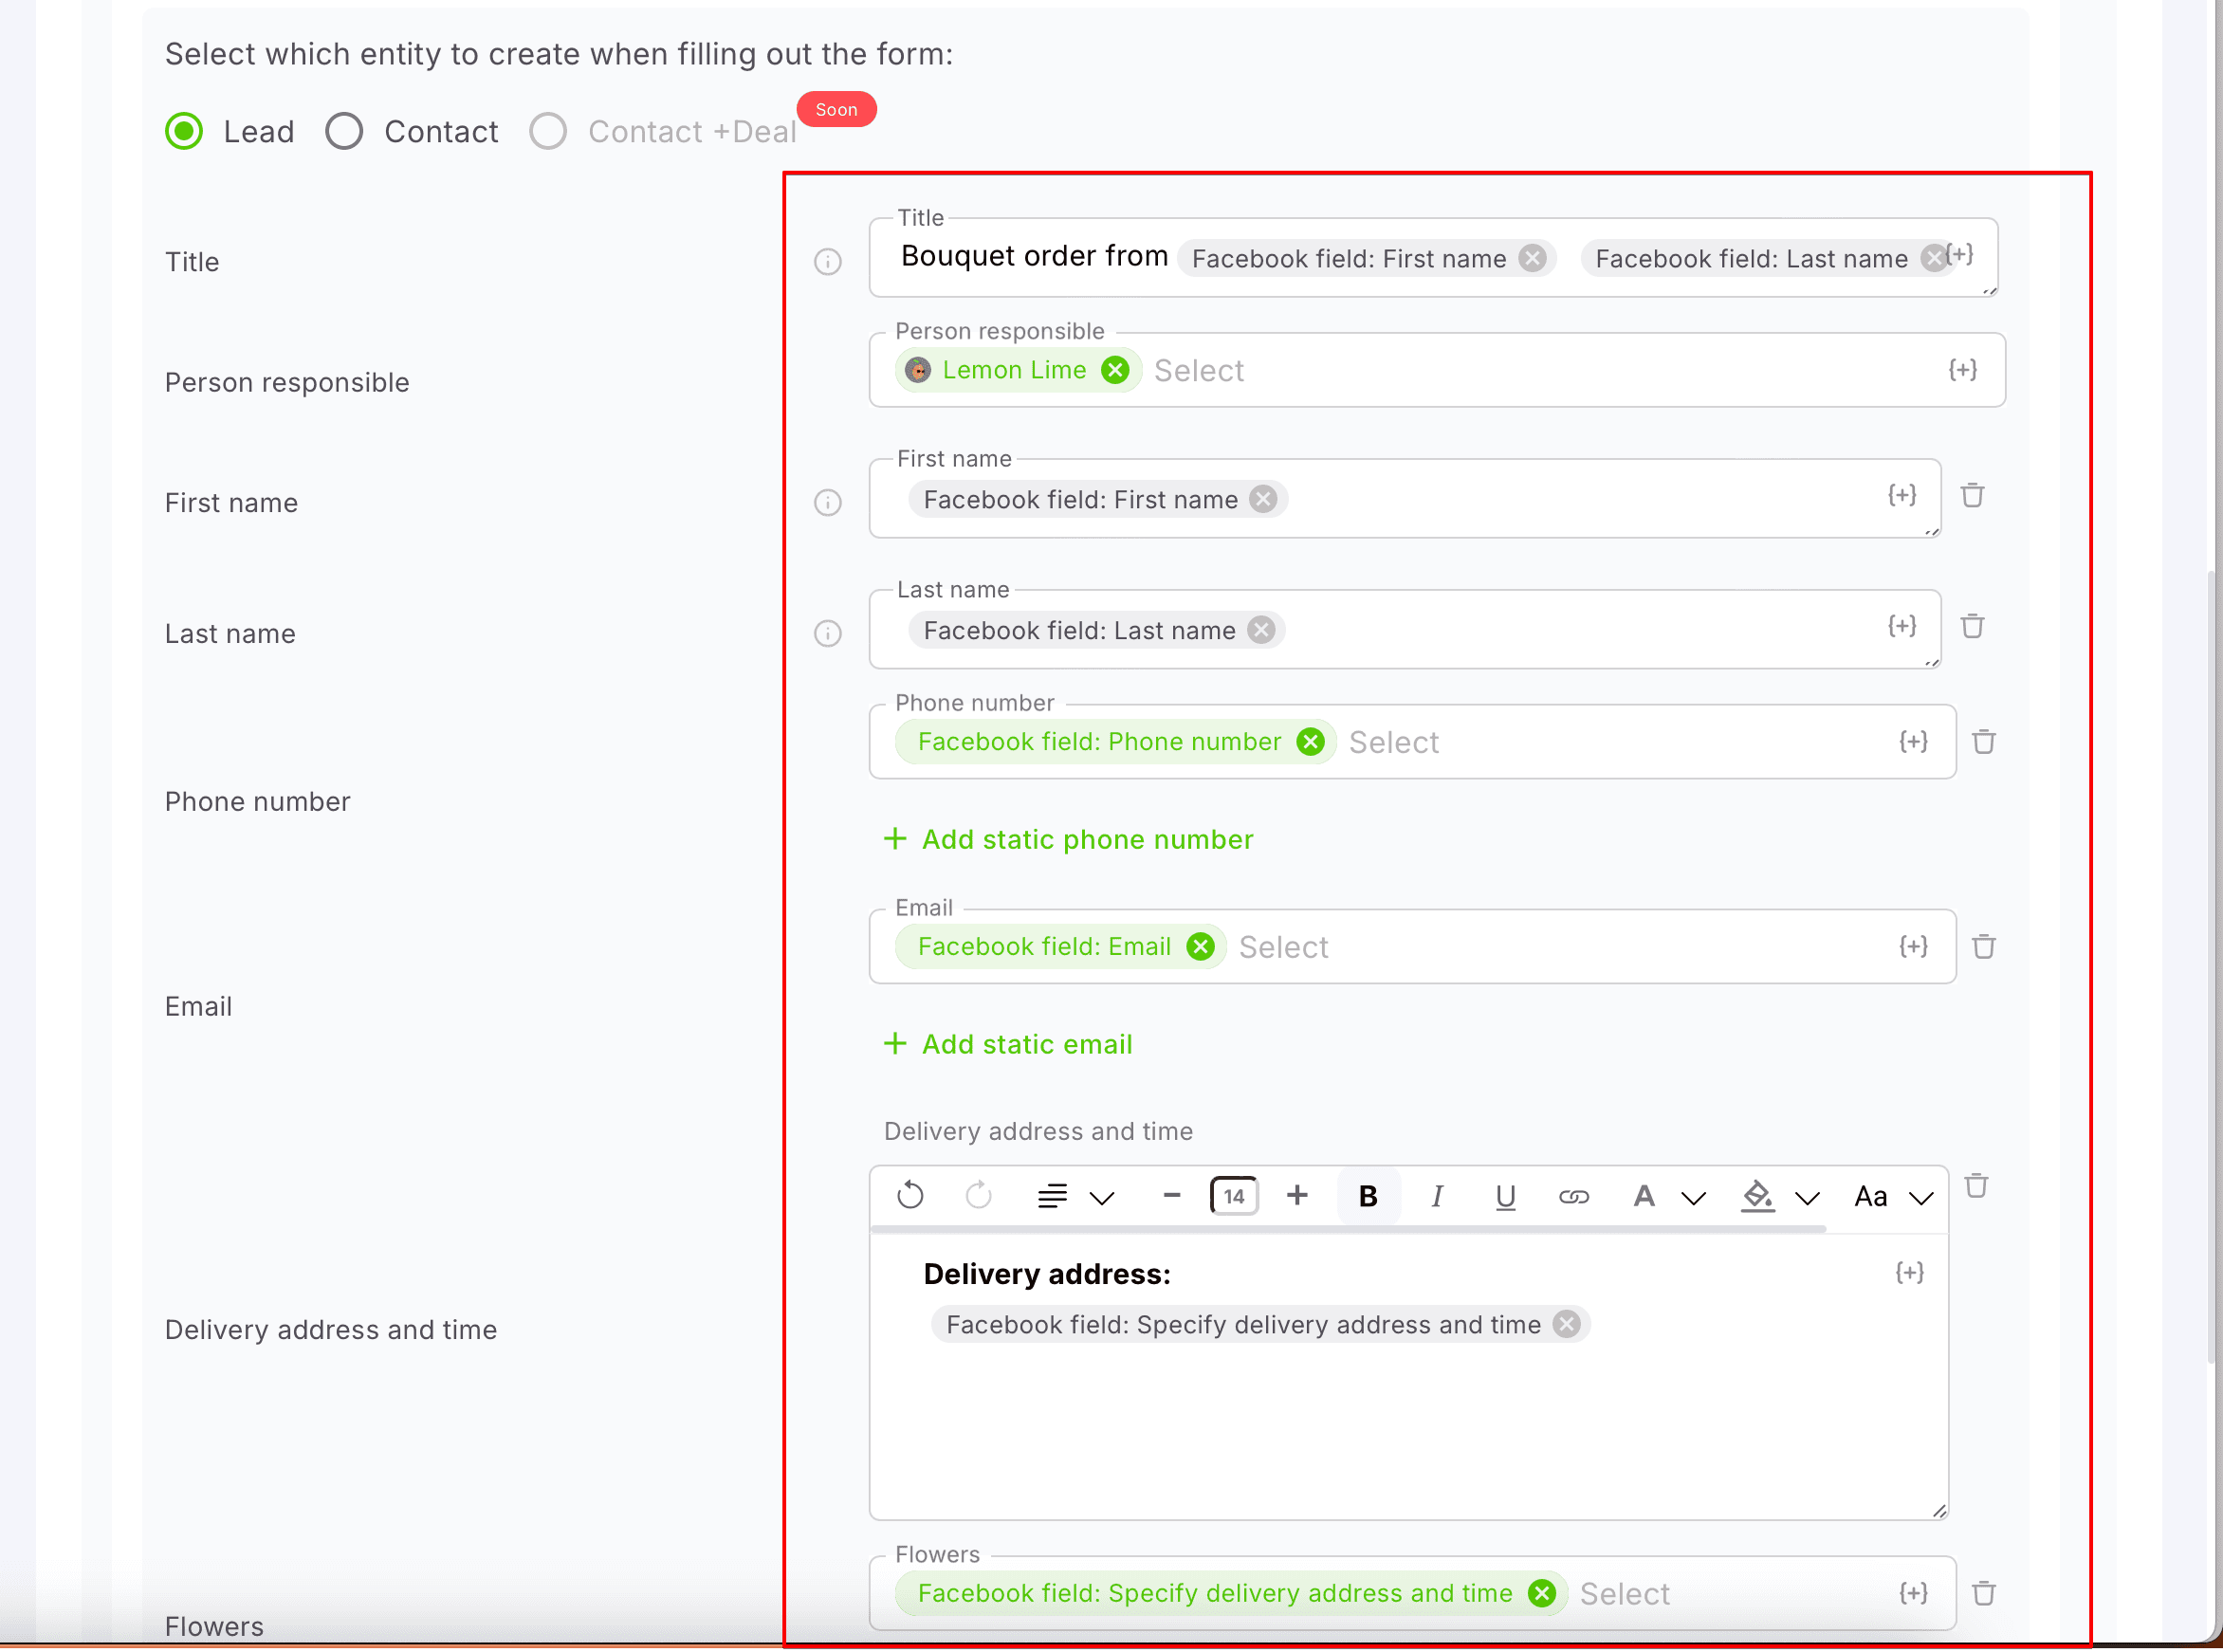This screenshot has width=2223, height=1652.
Task: Remove Last name chip from Title field
Action: tap(1934, 258)
